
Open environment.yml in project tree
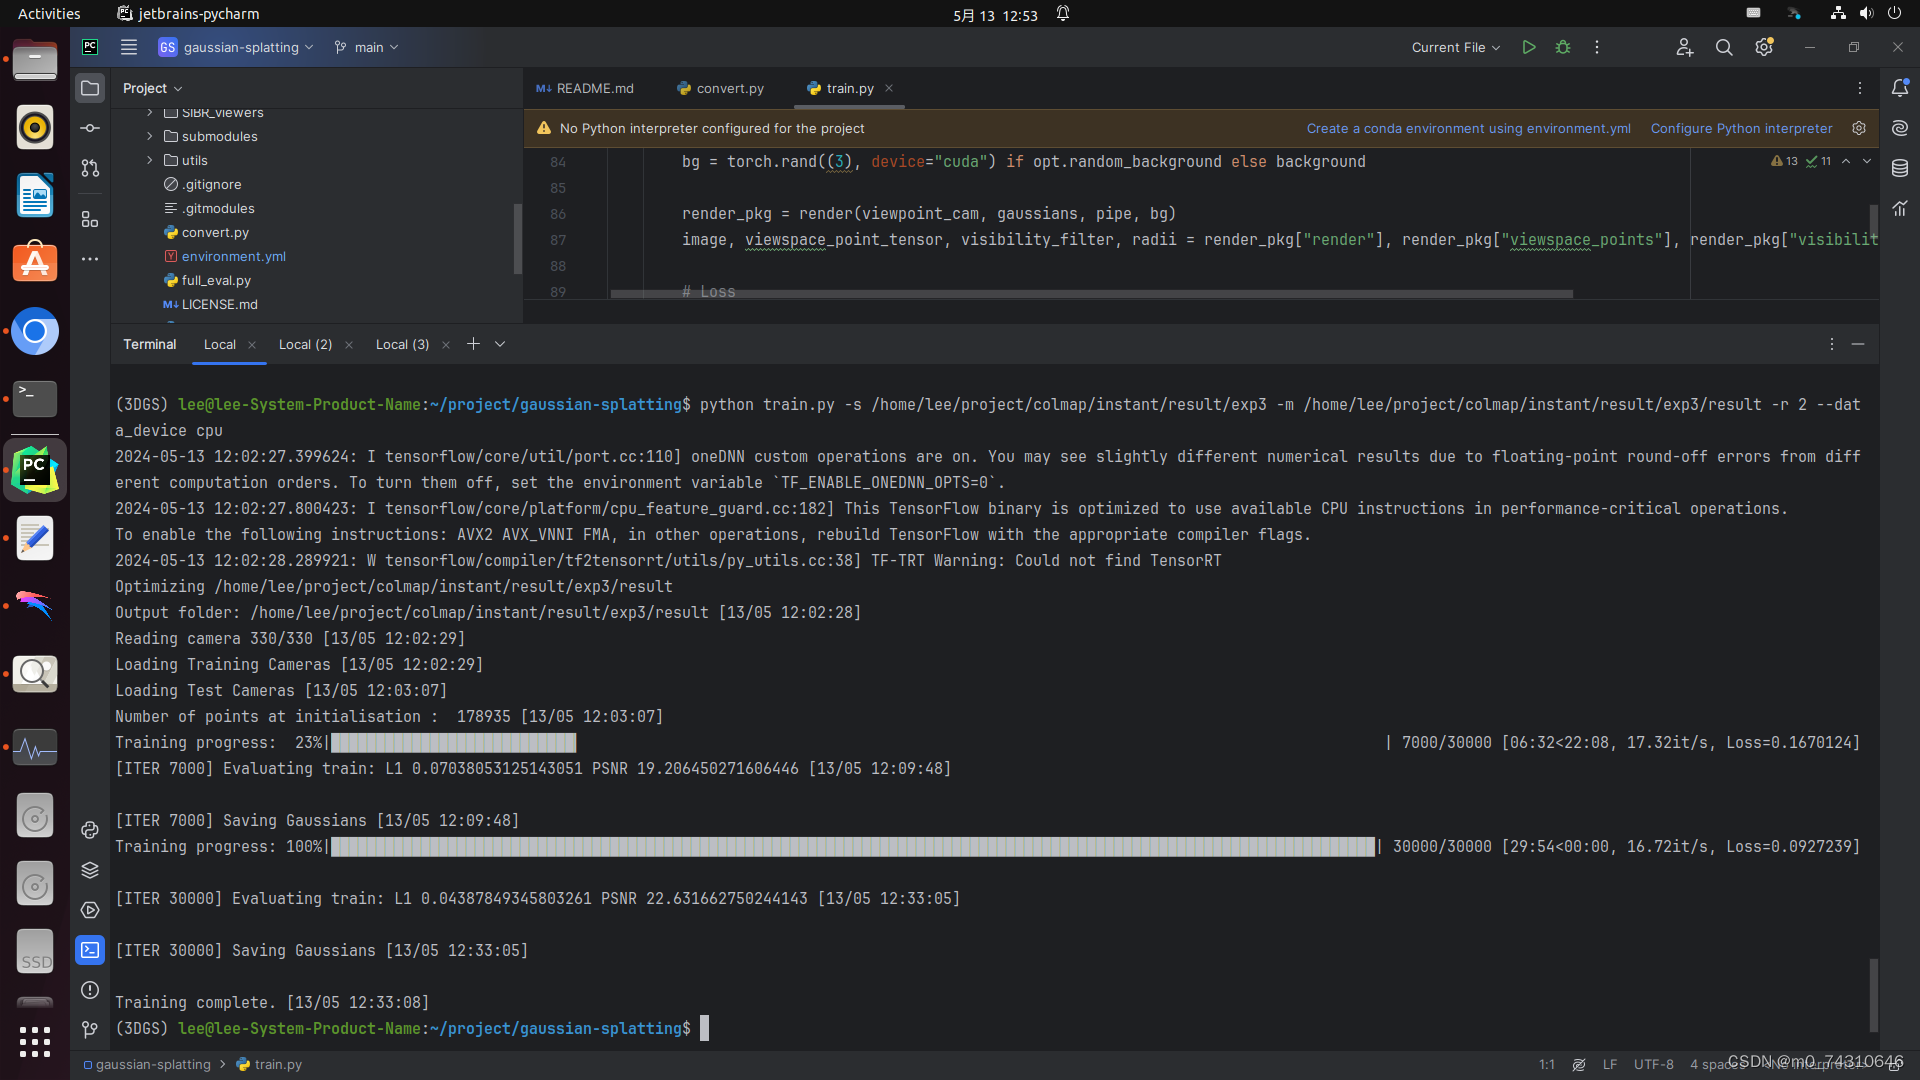pyautogui.click(x=233, y=256)
